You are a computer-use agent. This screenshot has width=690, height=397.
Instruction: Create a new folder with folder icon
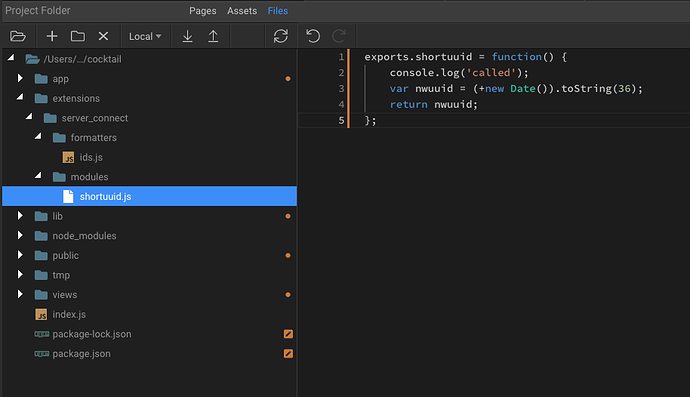(78, 36)
